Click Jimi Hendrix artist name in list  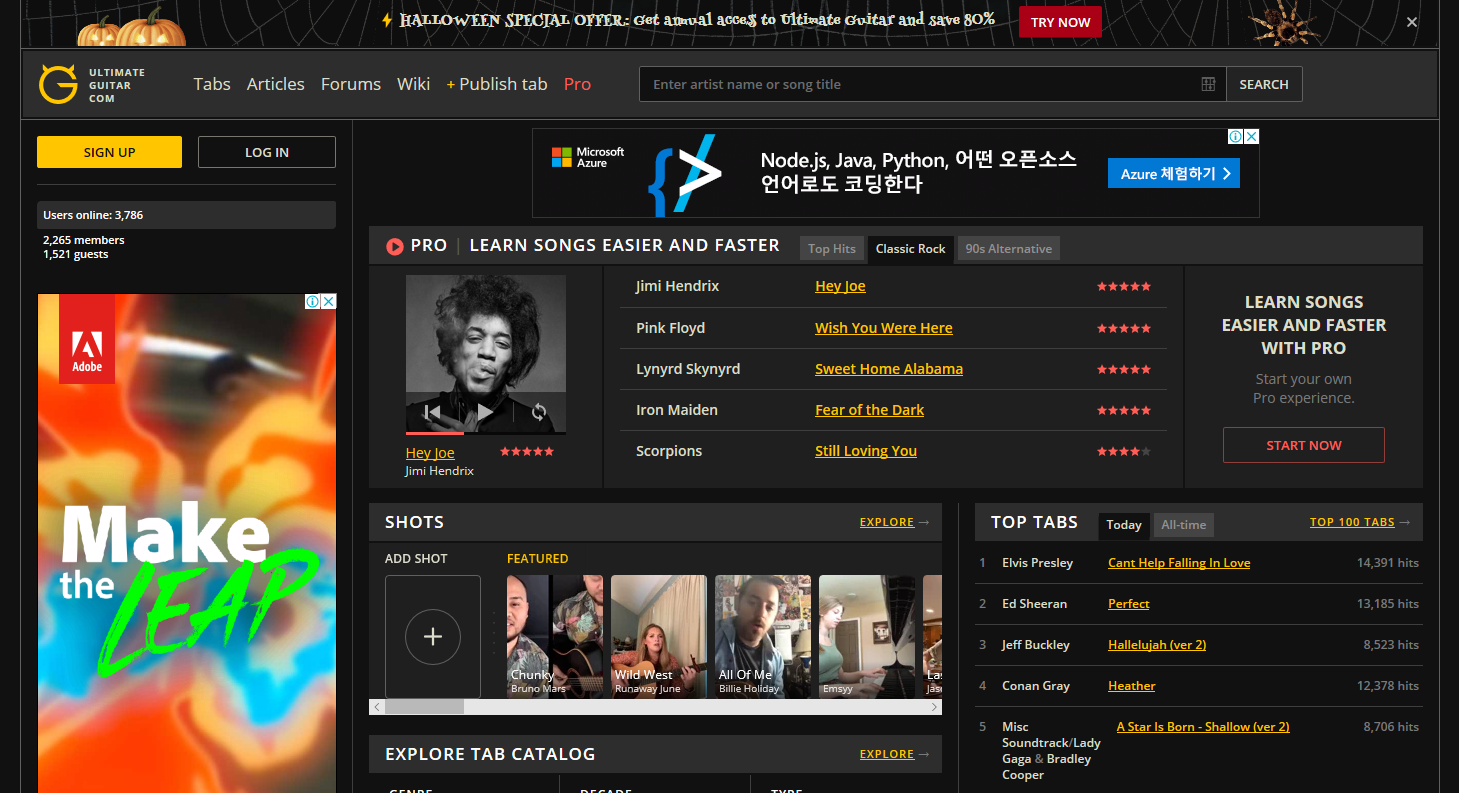point(678,286)
